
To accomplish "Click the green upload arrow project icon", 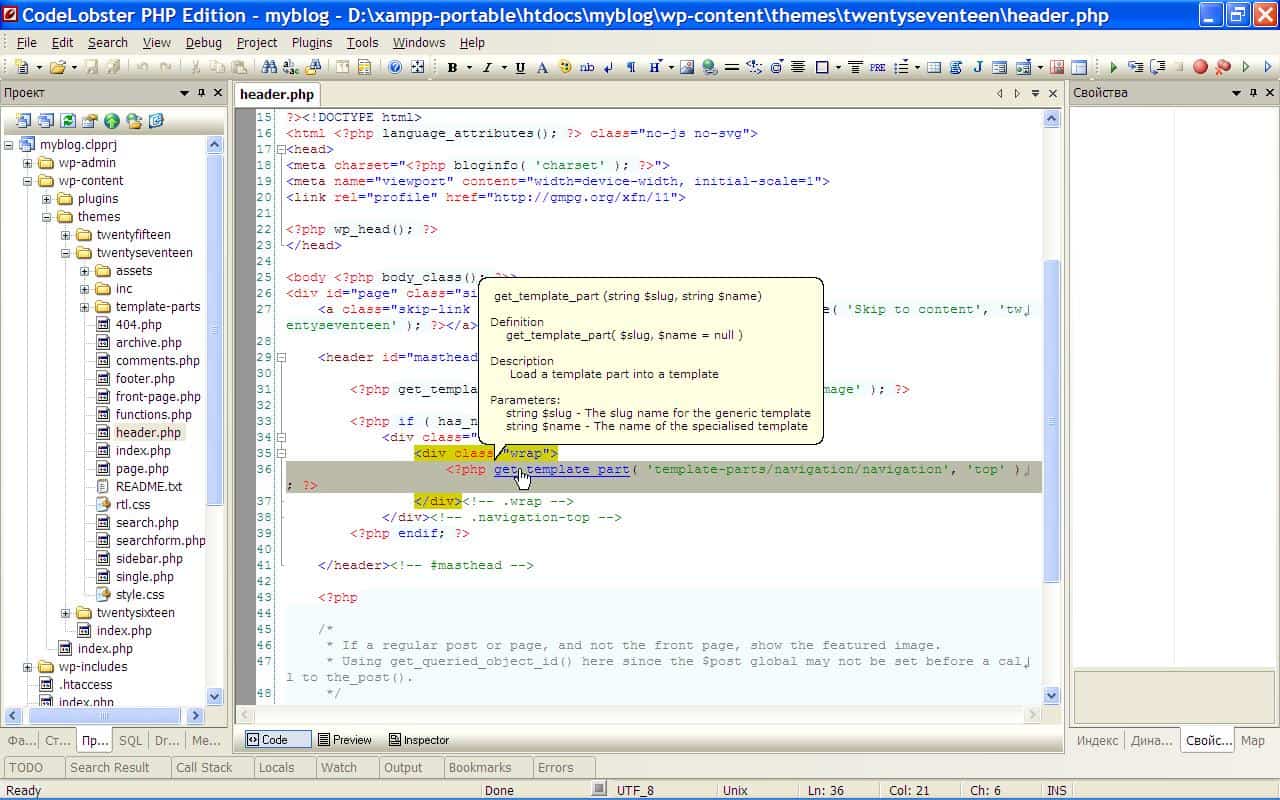I will (112, 121).
